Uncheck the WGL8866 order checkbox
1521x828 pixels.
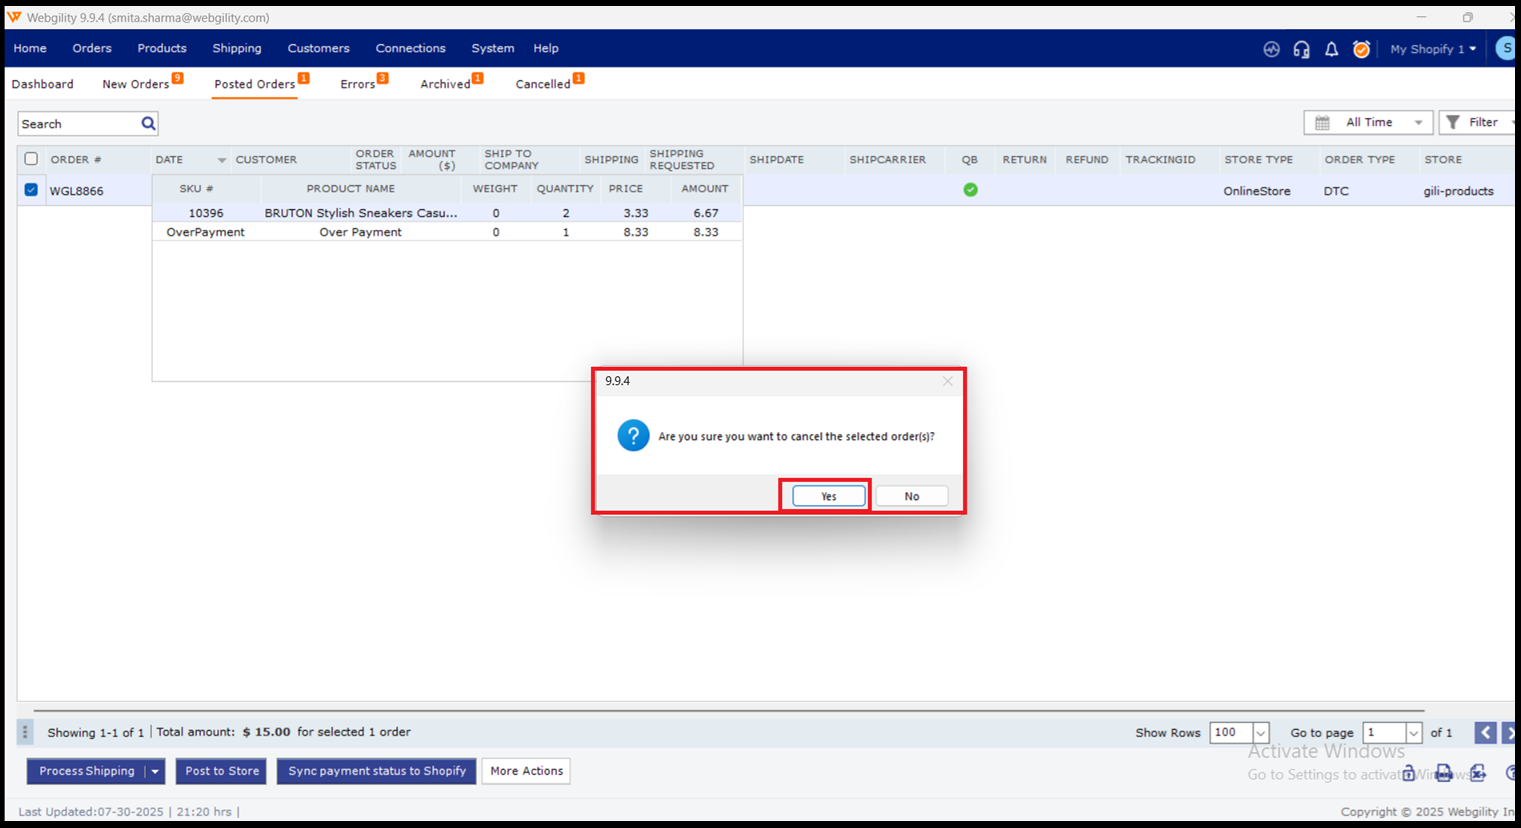coord(31,190)
